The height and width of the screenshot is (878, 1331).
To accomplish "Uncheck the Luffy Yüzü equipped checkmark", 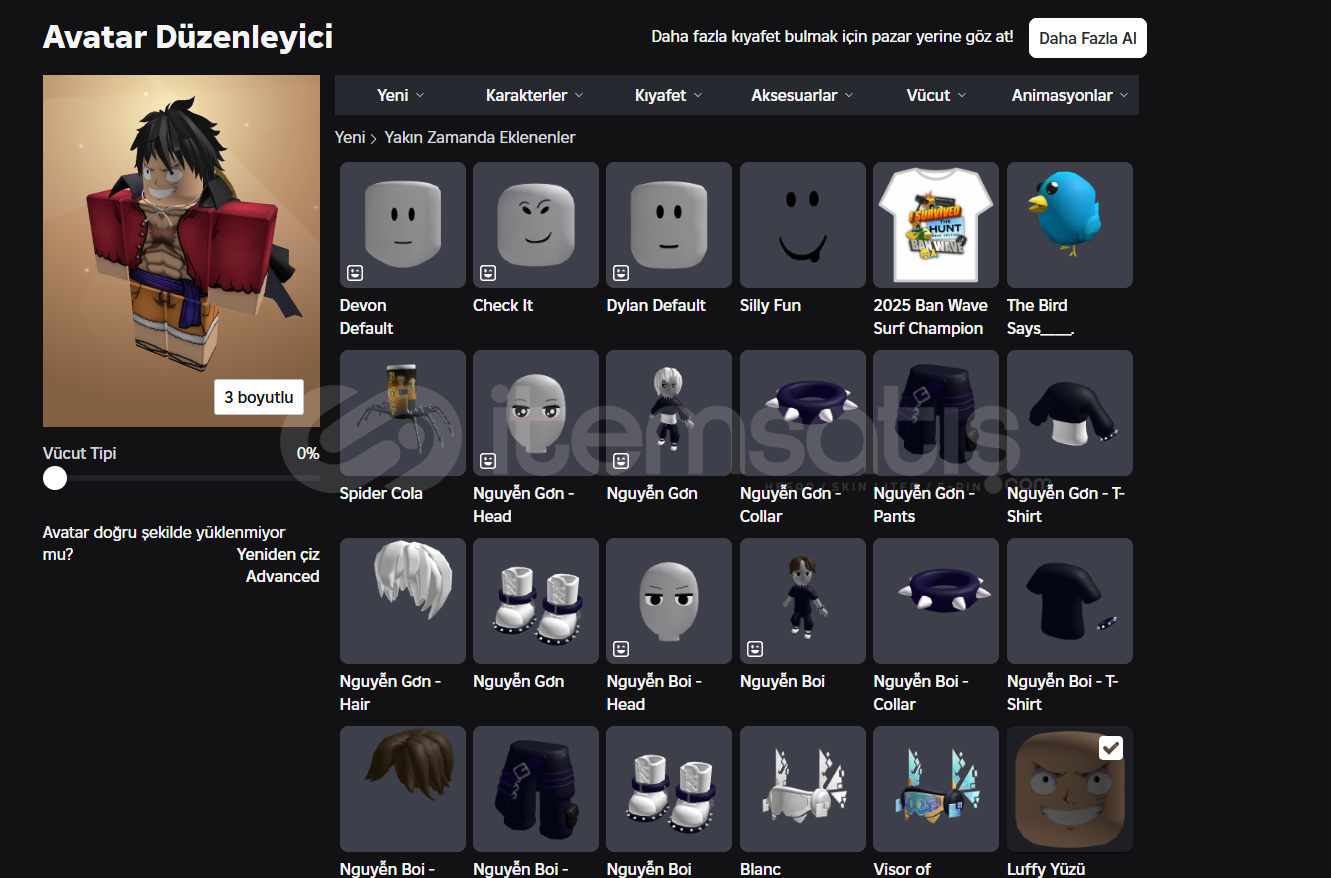I will click(1110, 748).
